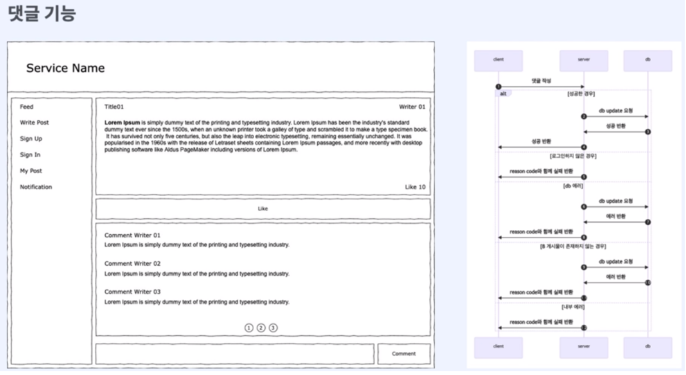
Task: Click the wide Like button below the post
Action: (x=263, y=209)
